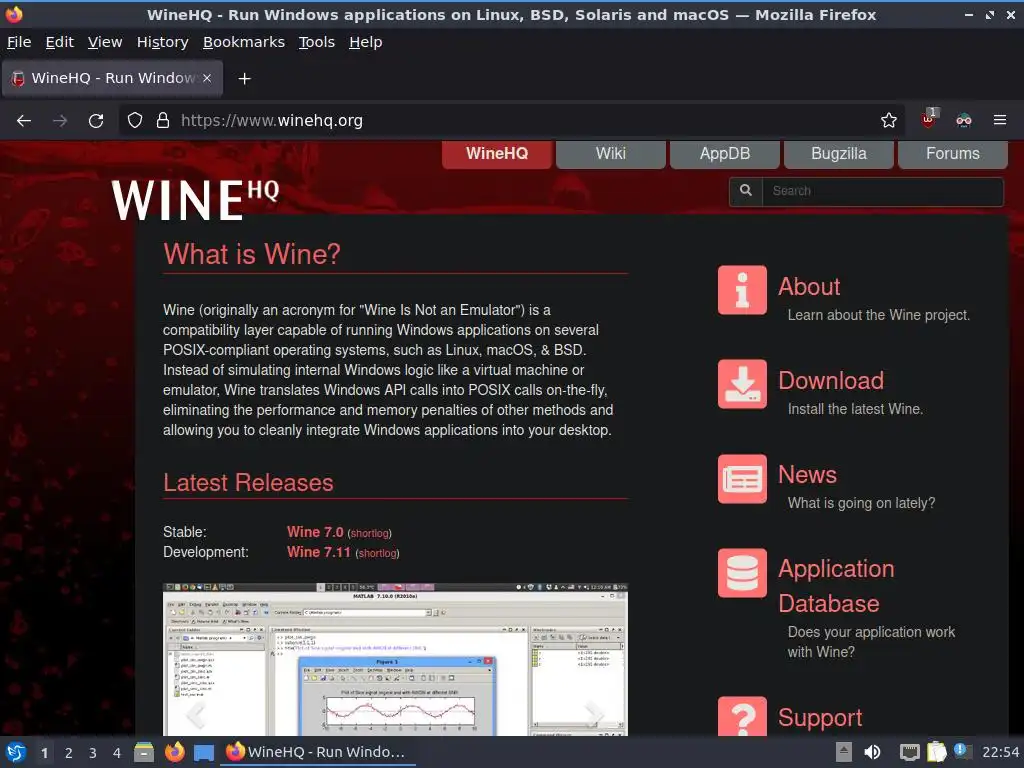This screenshot has width=1024, height=768.
Task: Click into the WineHQ Search field
Action: [x=882, y=191]
